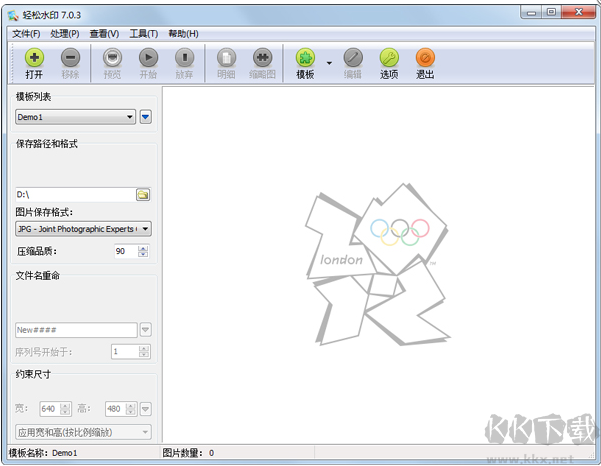Click the Edit (编辑) pencil icon
This screenshot has height=466, width=601.
tap(353, 58)
